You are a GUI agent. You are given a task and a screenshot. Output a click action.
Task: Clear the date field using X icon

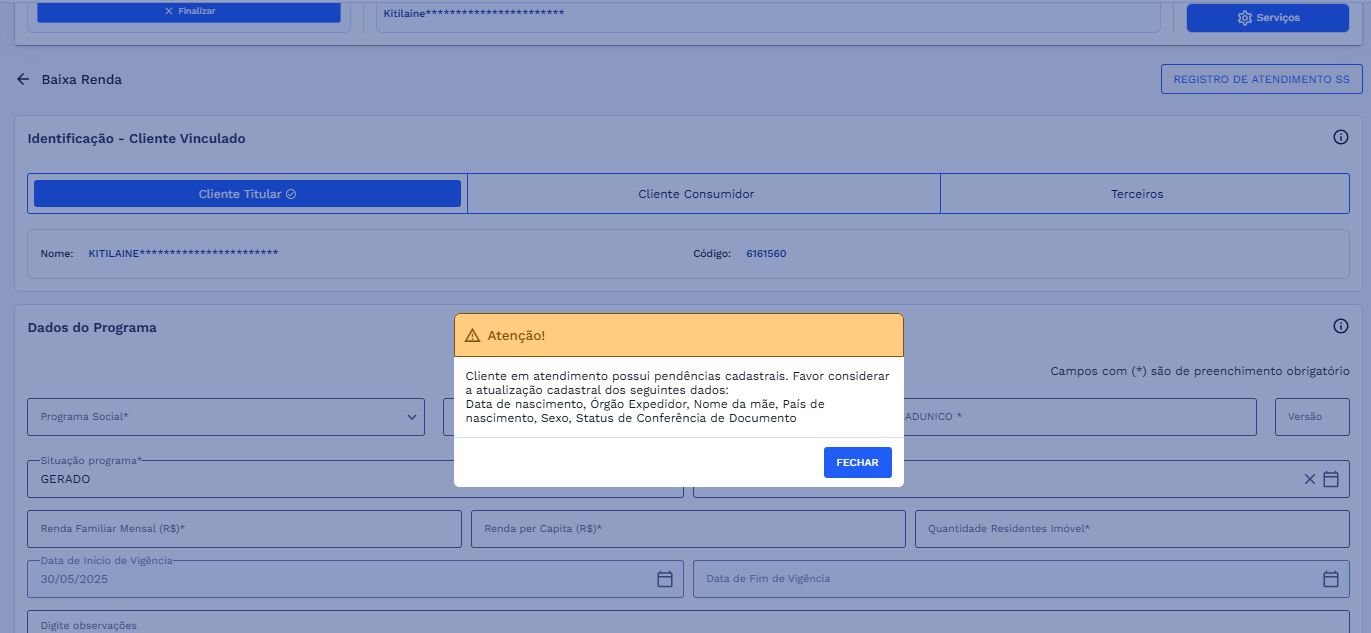pyautogui.click(x=1310, y=479)
